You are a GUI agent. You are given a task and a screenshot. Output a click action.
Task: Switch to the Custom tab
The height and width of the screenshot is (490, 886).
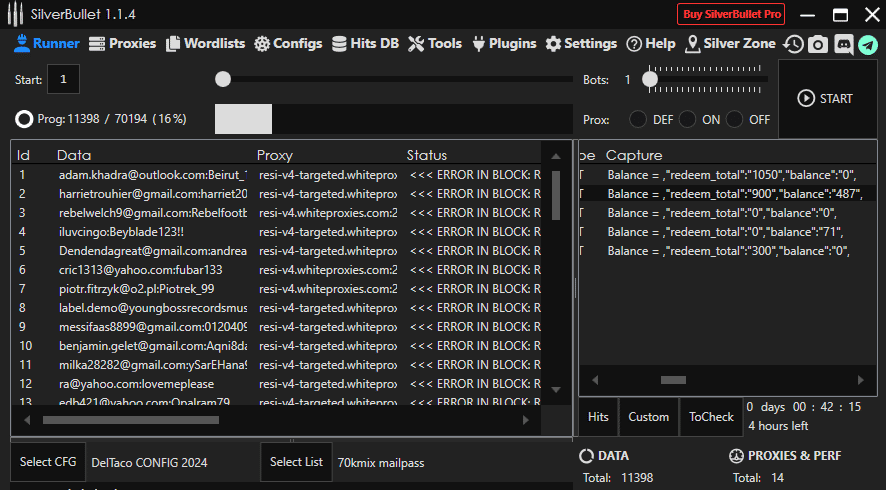(648, 417)
